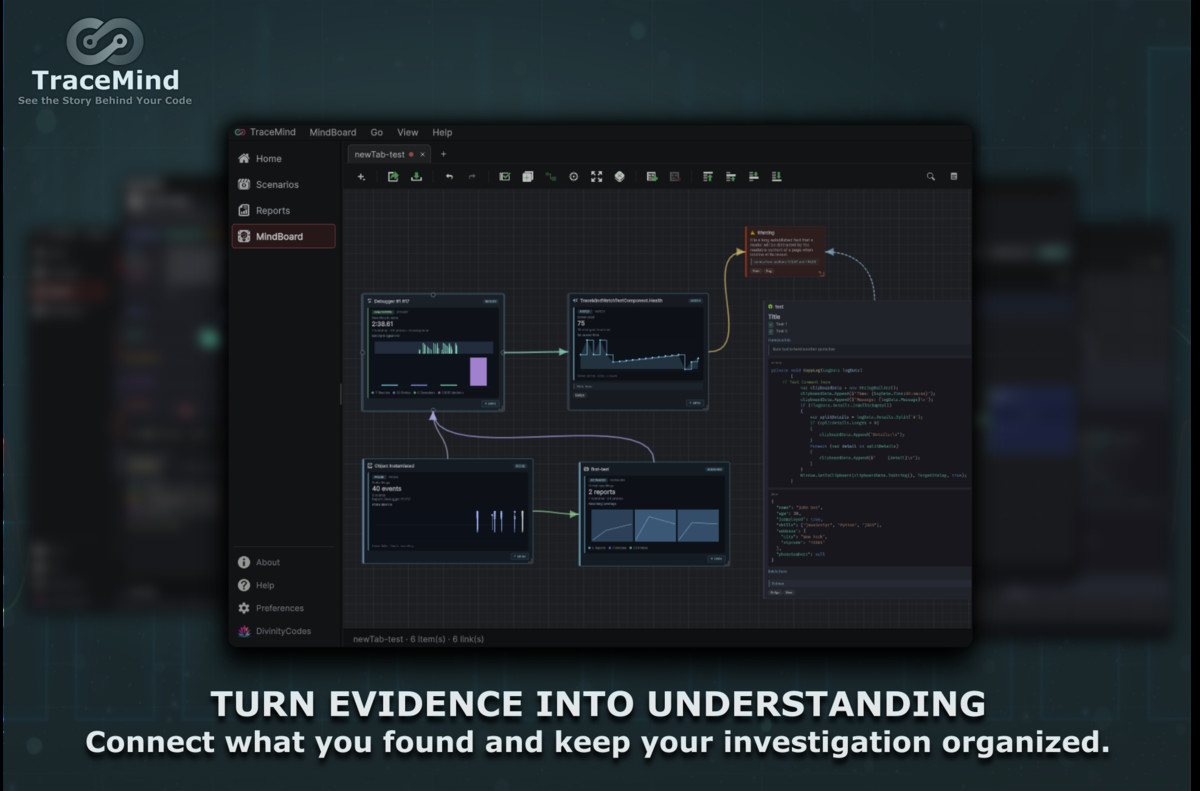
Task: Open Help in the sidebar bottom section
Action: (x=283, y=585)
